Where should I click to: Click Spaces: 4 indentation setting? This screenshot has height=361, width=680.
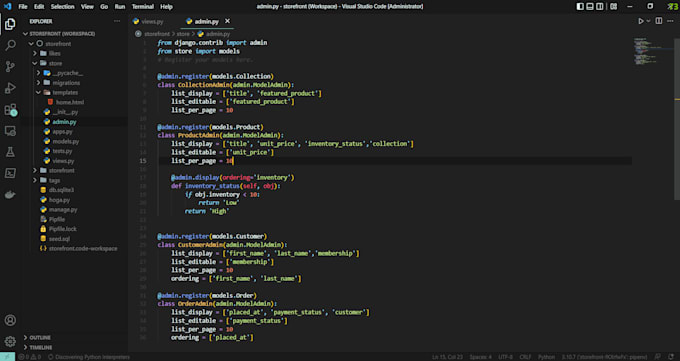(481, 357)
